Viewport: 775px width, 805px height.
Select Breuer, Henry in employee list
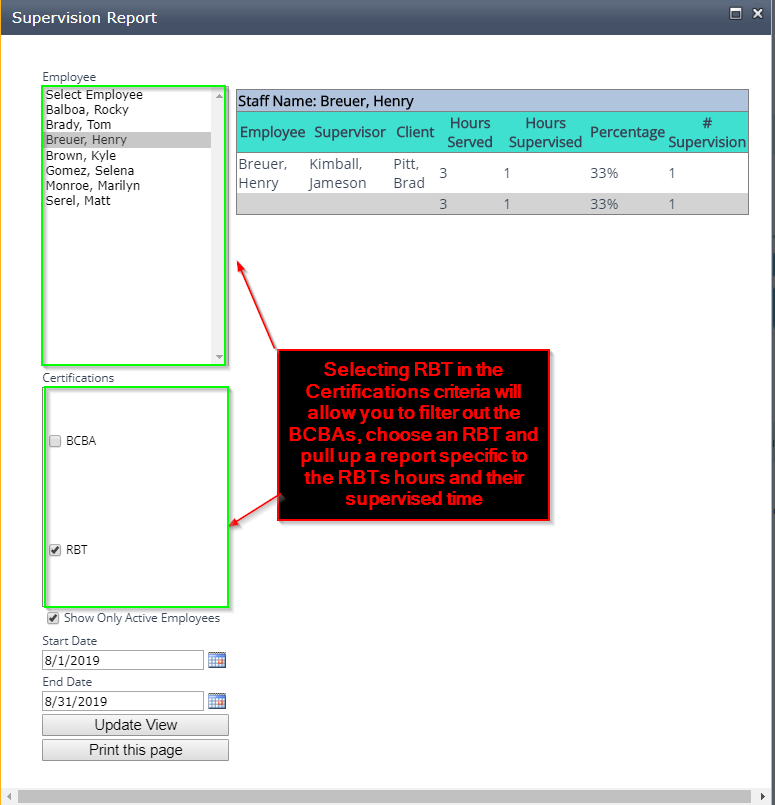pos(127,140)
